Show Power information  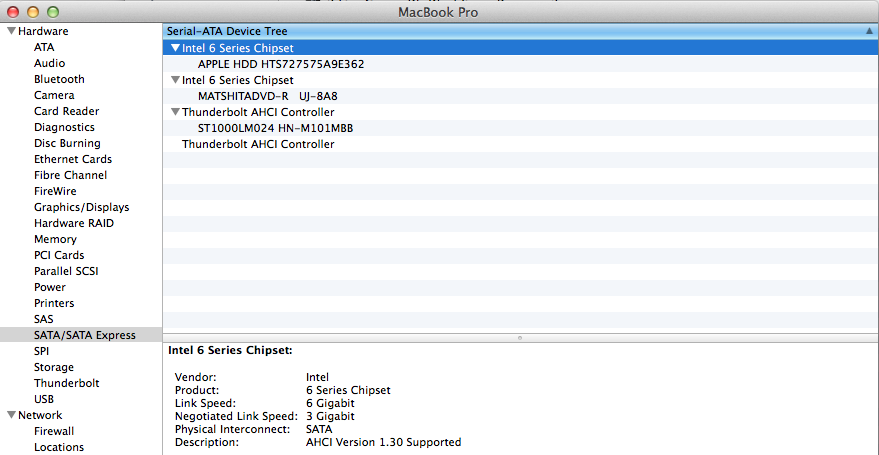[49, 287]
